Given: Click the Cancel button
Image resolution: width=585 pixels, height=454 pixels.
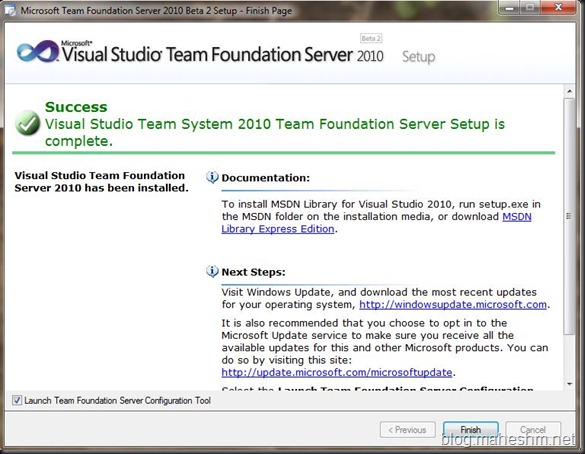Looking at the screenshot, I should point(533,430).
